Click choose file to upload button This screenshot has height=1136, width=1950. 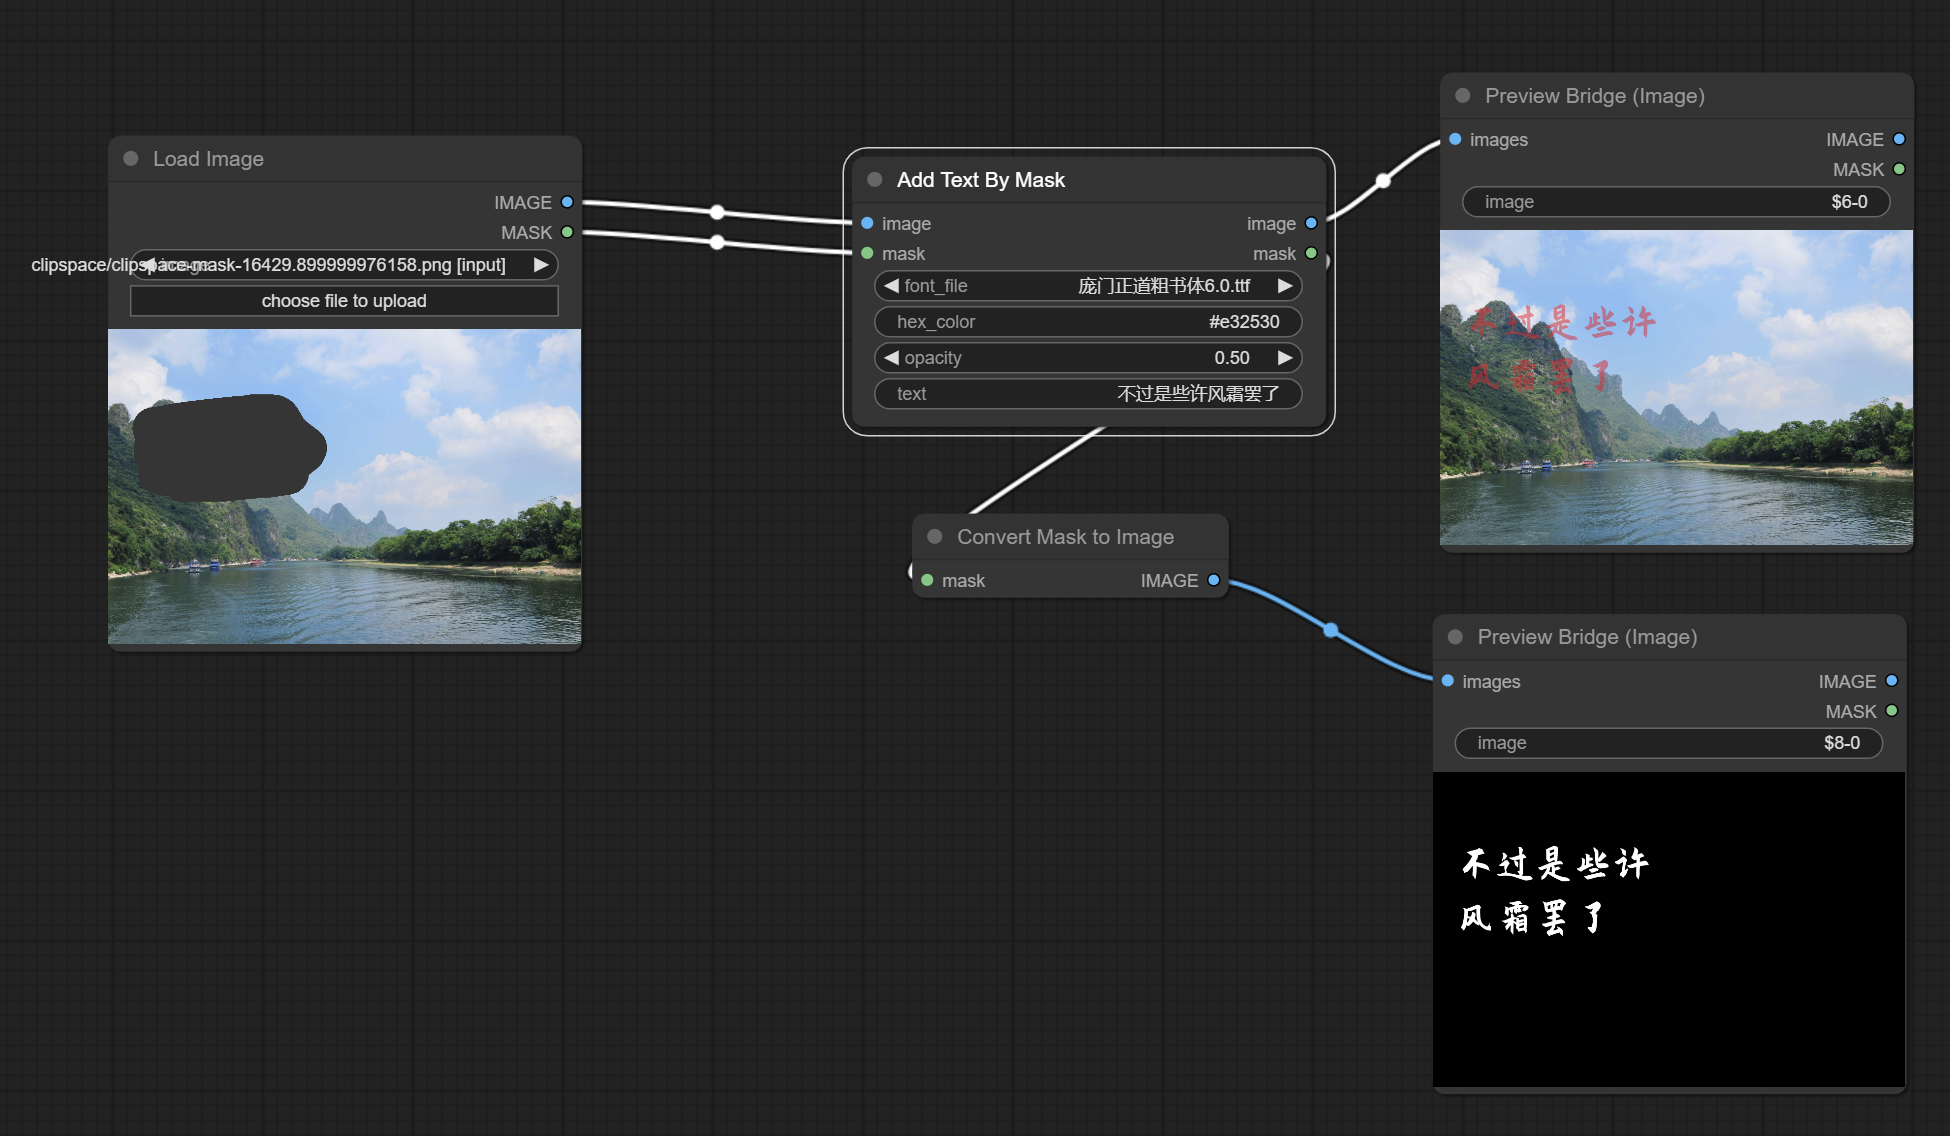344,301
